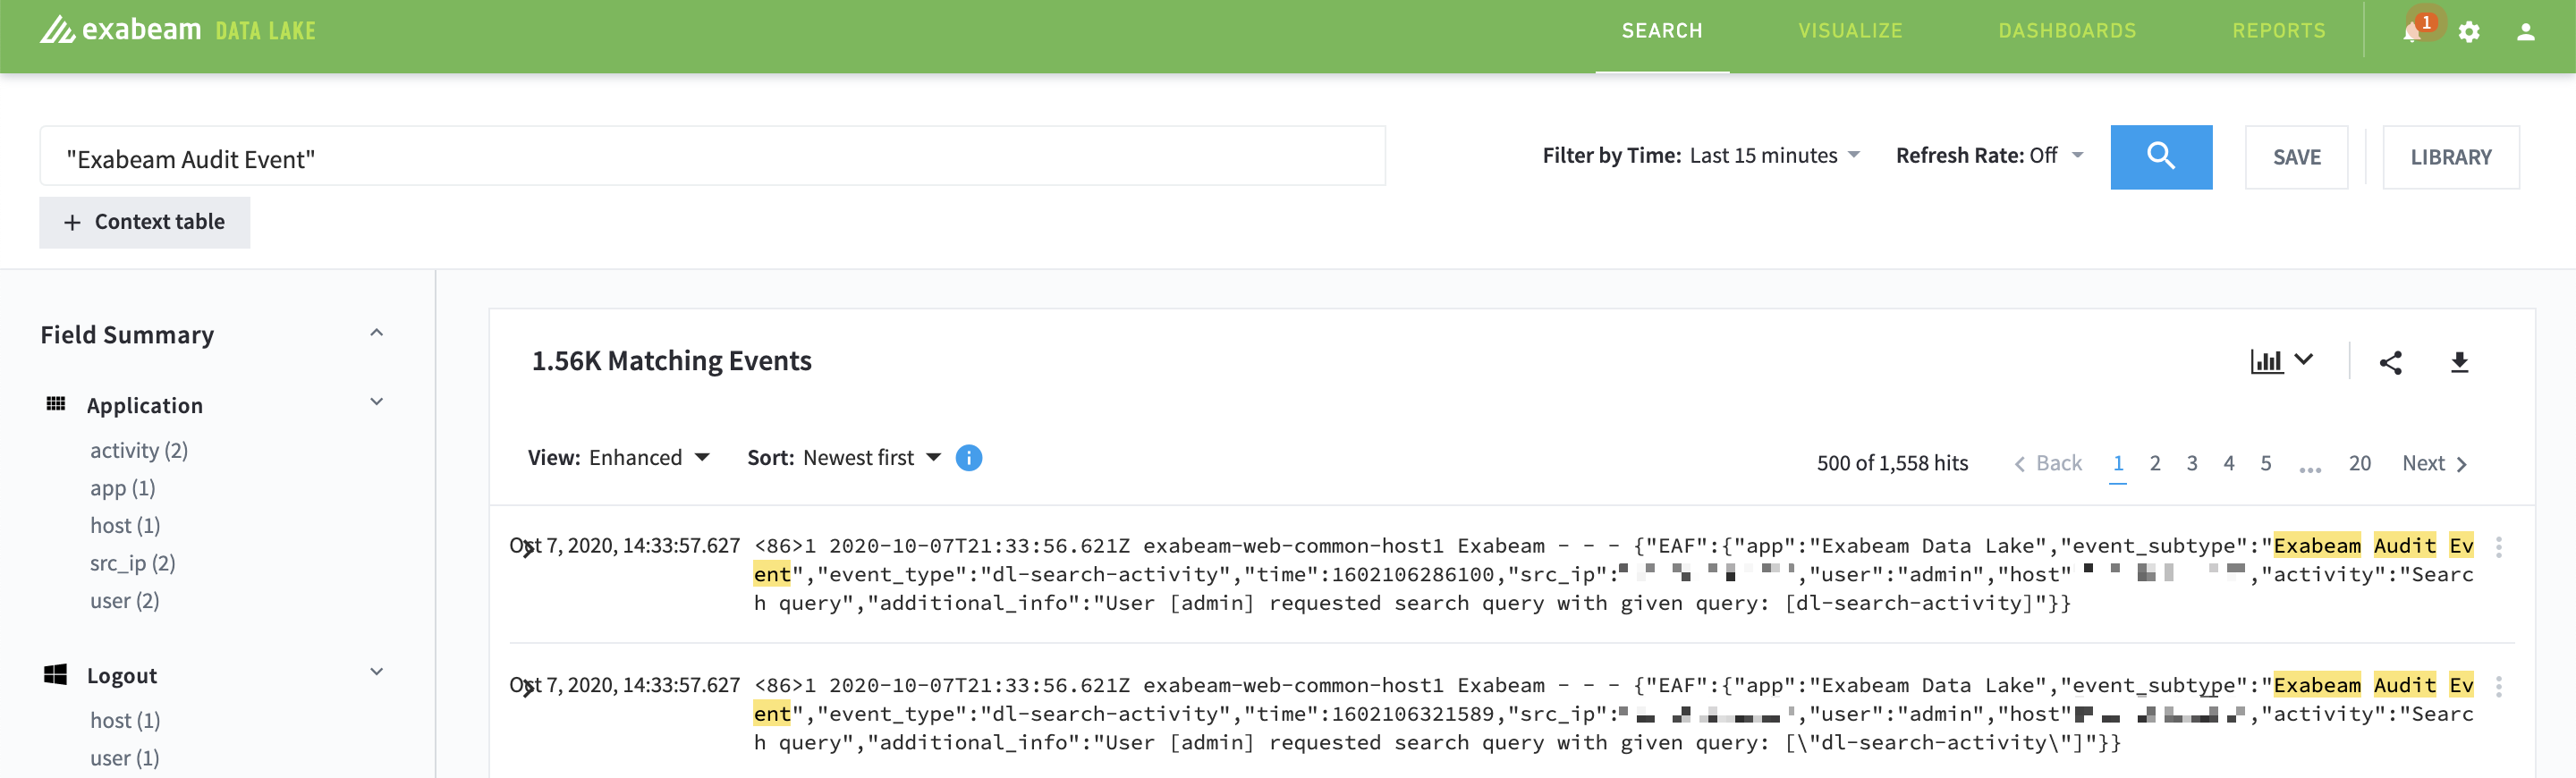The width and height of the screenshot is (2576, 778).
Task: Click the Logout Windows icon
Action: click(x=56, y=674)
